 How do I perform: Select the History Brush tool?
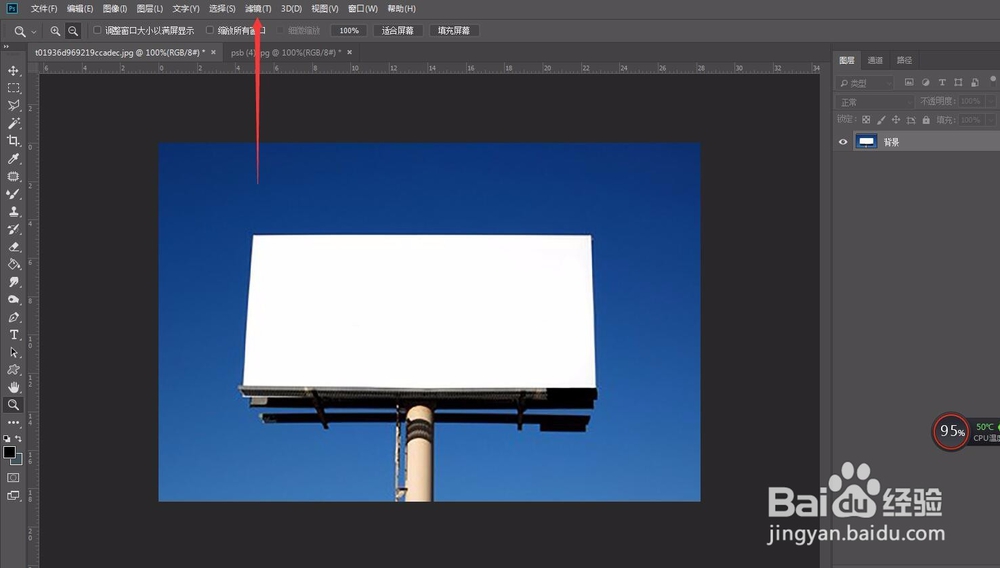click(13, 229)
